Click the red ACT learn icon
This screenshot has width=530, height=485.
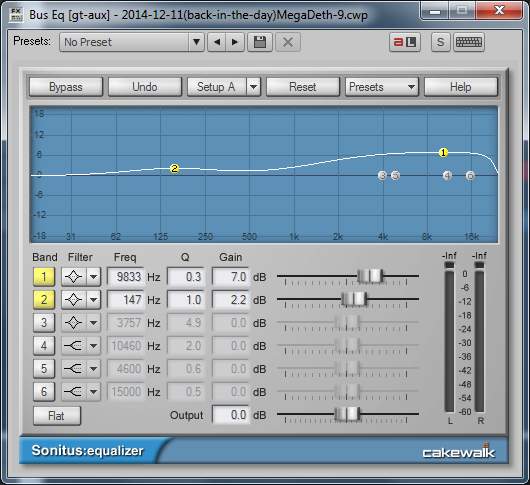point(405,42)
